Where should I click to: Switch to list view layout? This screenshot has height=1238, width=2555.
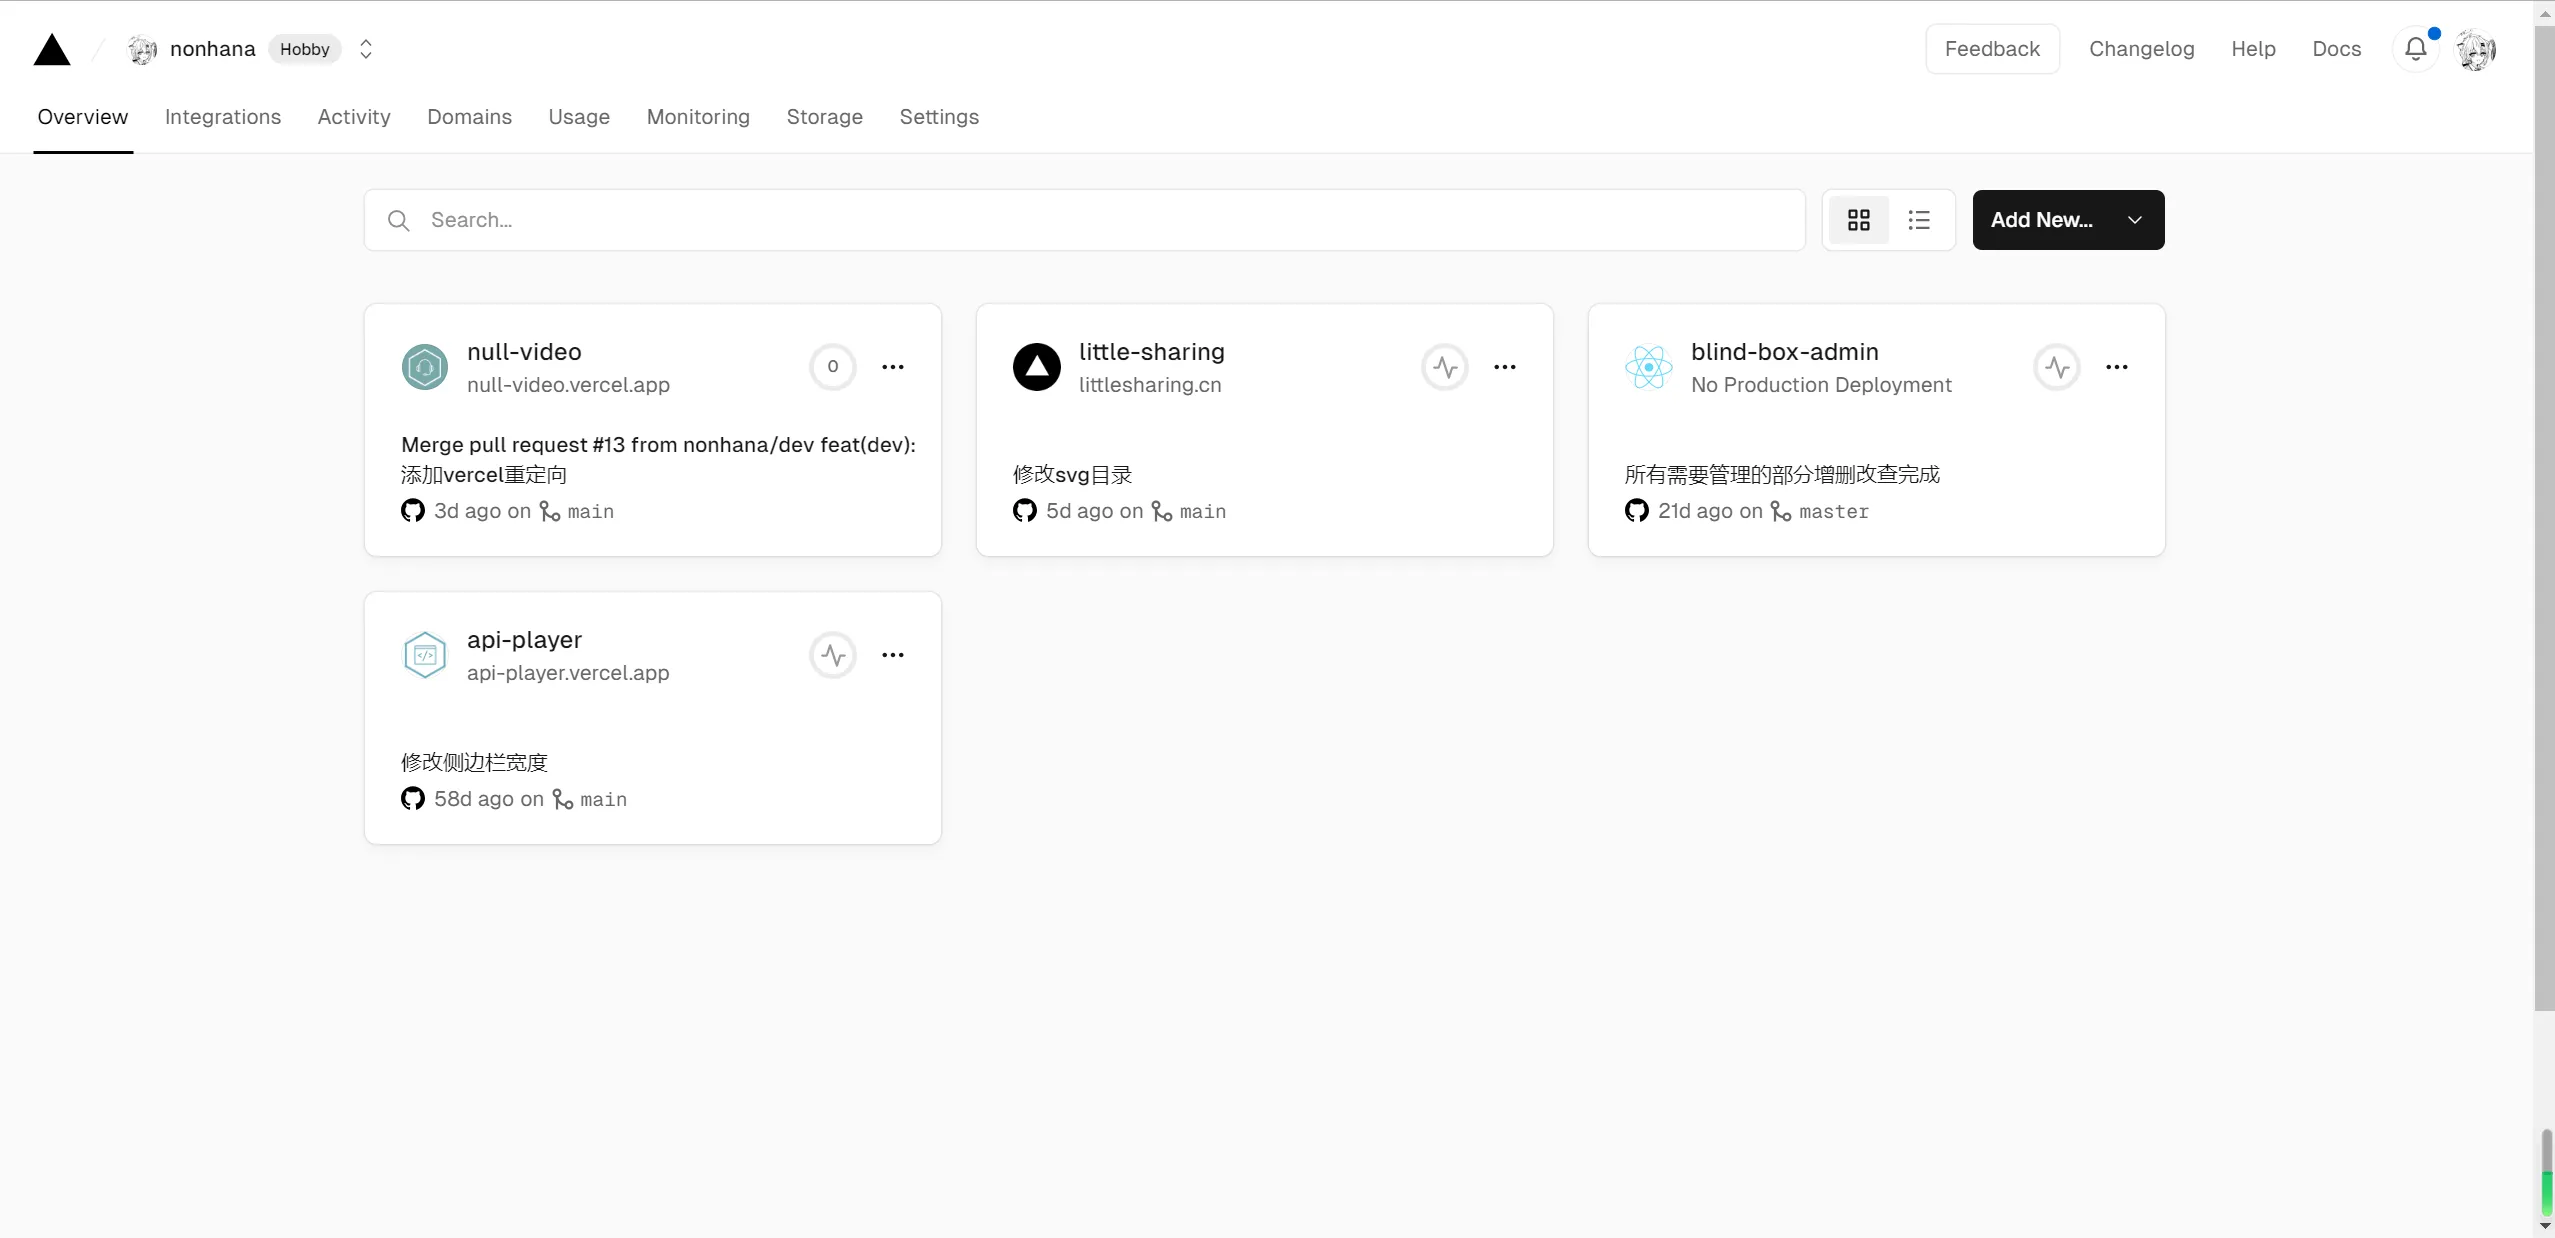(x=1918, y=220)
